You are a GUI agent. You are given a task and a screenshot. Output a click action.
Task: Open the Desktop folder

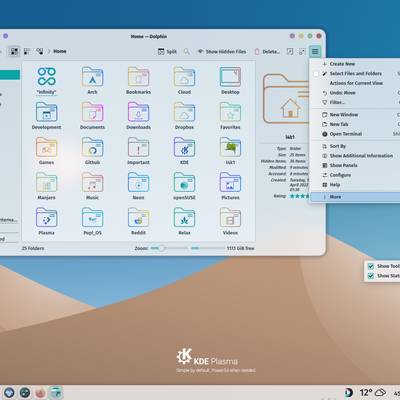click(x=230, y=81)
